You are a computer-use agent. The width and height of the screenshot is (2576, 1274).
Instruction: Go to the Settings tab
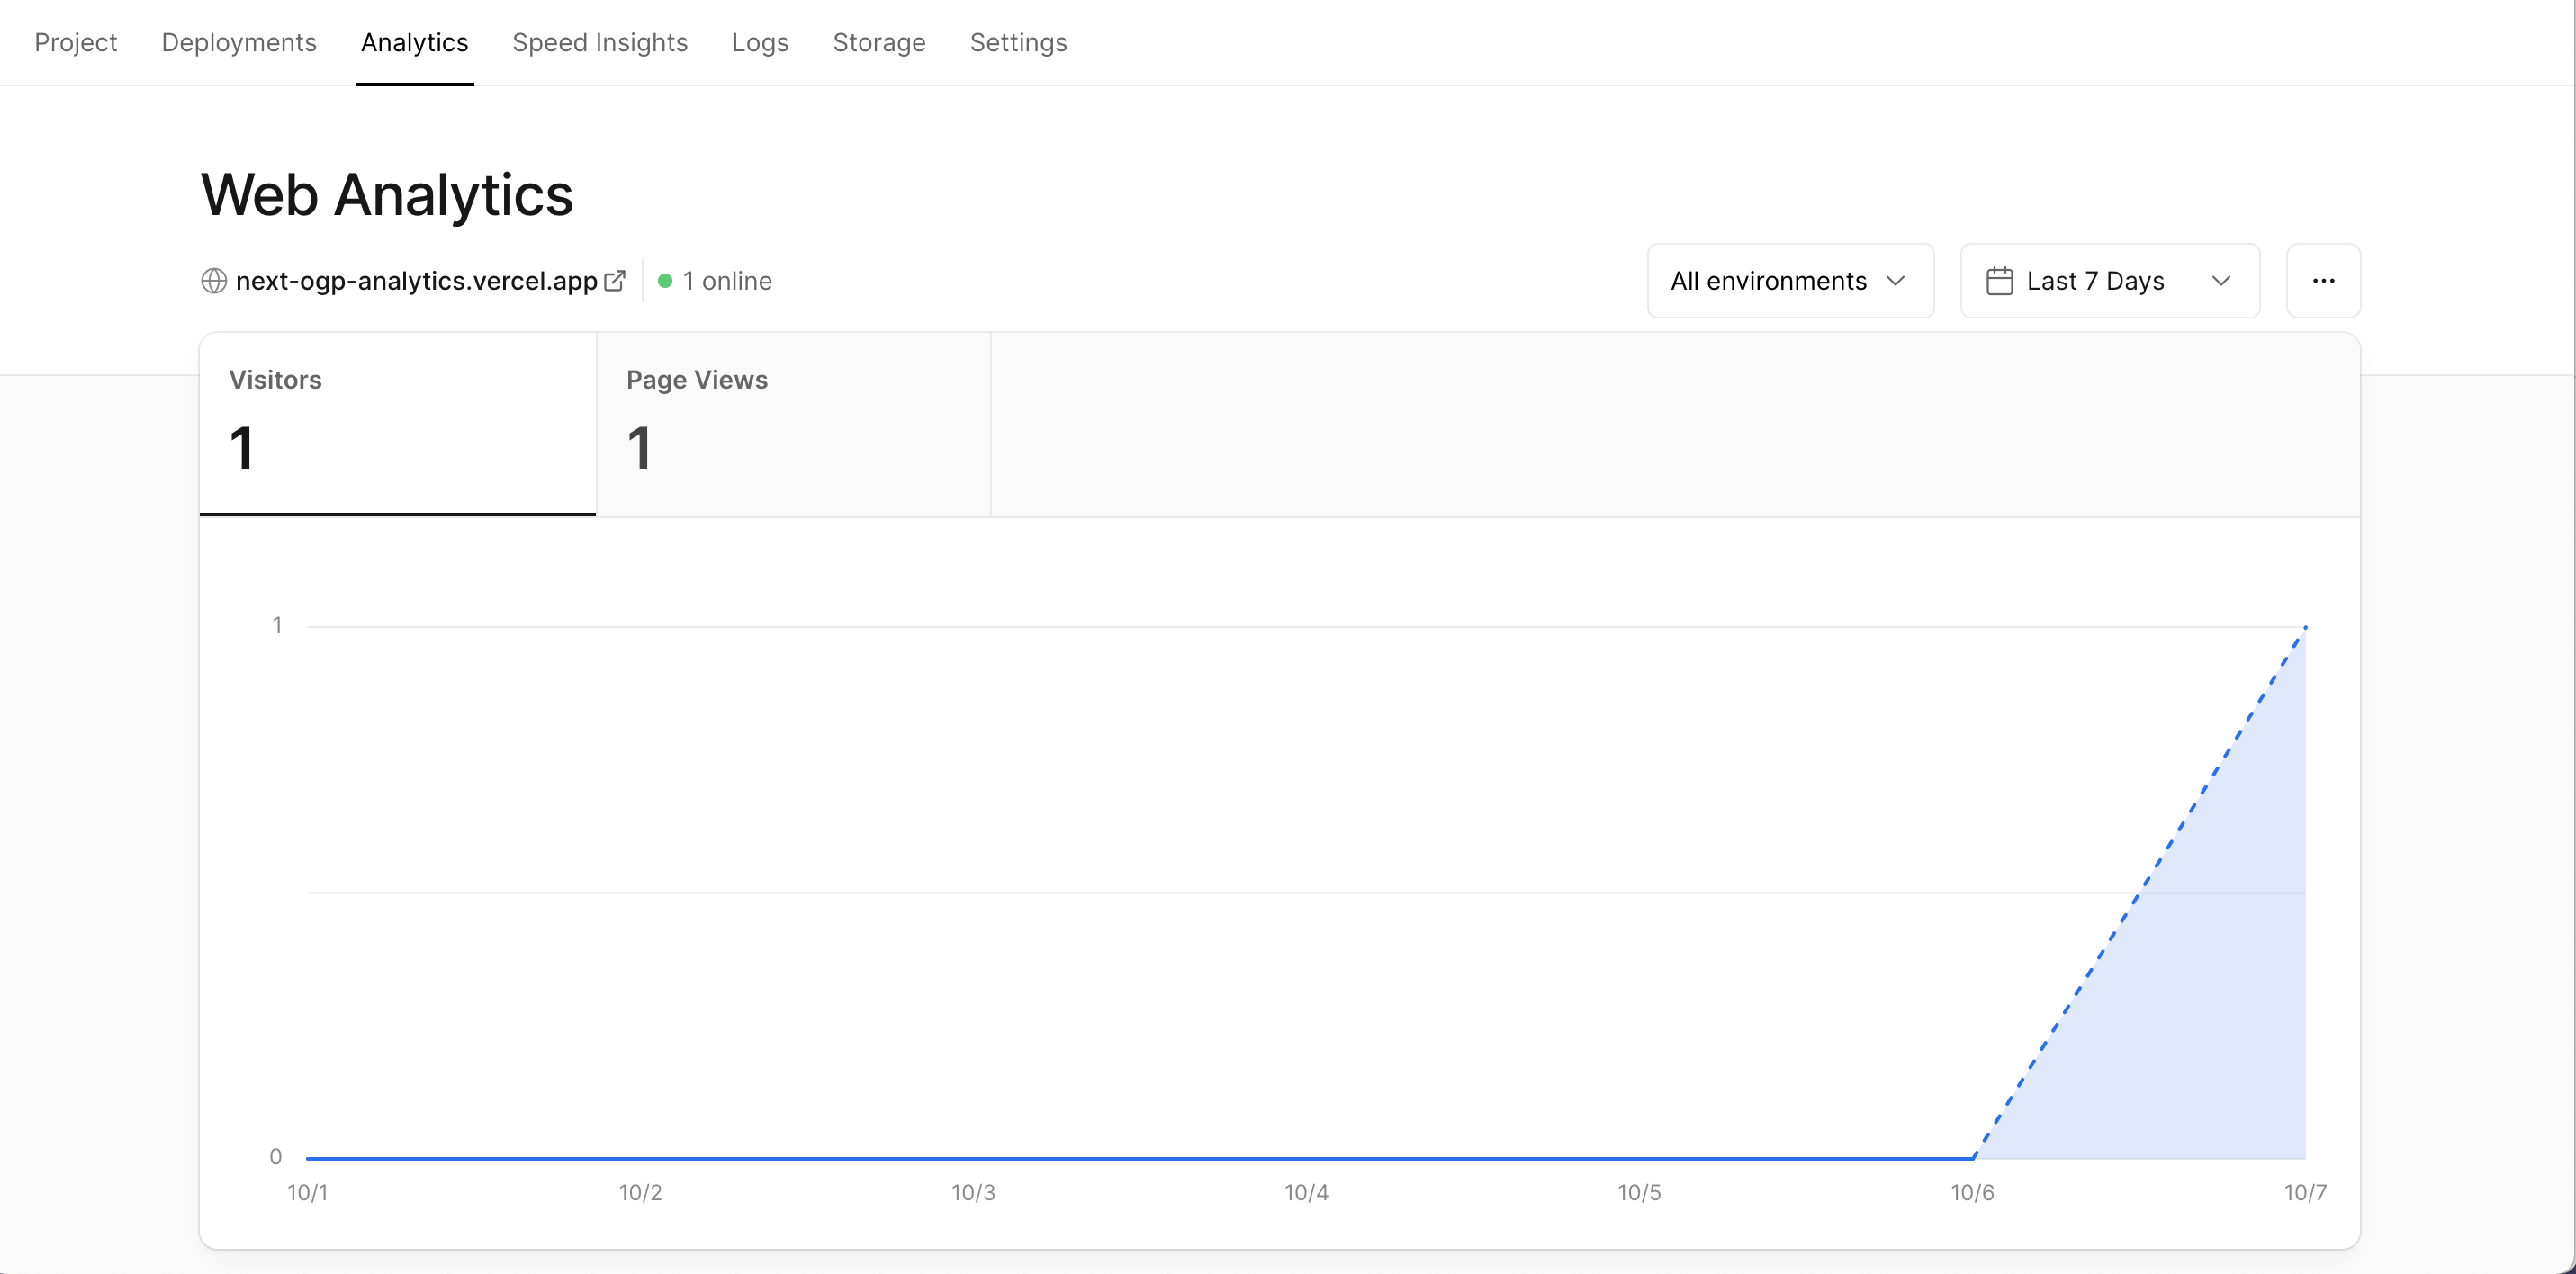[1018, 43]
